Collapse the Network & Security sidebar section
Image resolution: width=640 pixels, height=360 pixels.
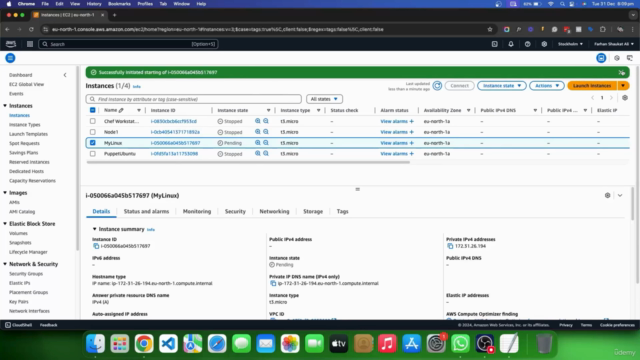5,264
